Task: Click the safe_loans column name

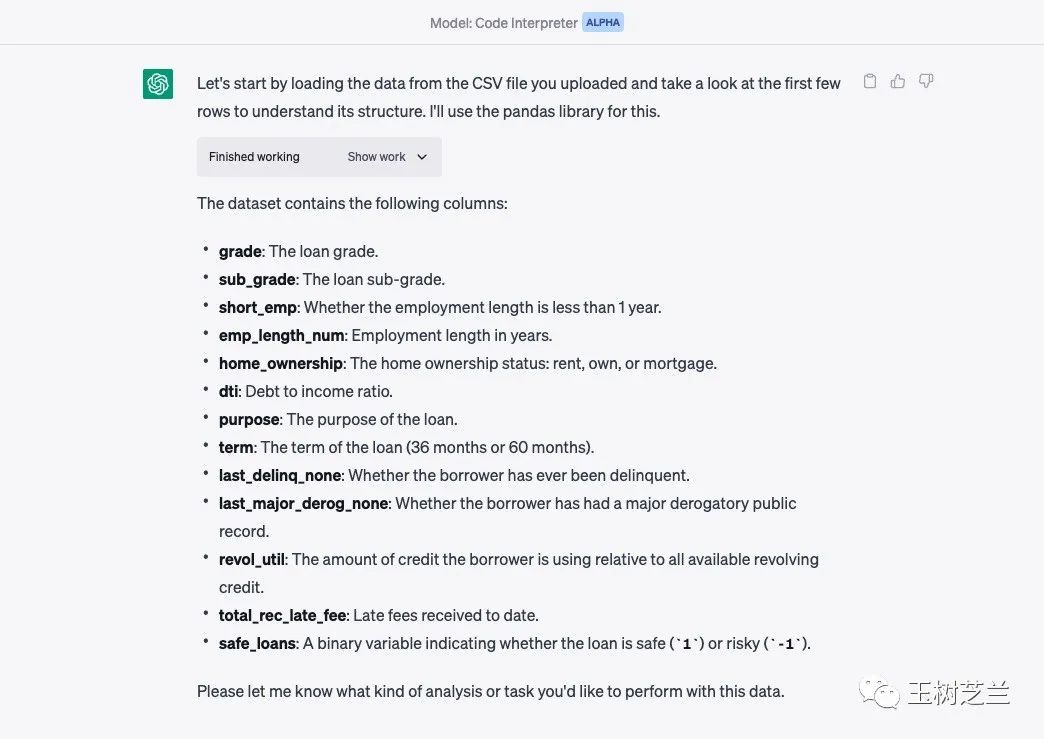Action: point(257,643)
